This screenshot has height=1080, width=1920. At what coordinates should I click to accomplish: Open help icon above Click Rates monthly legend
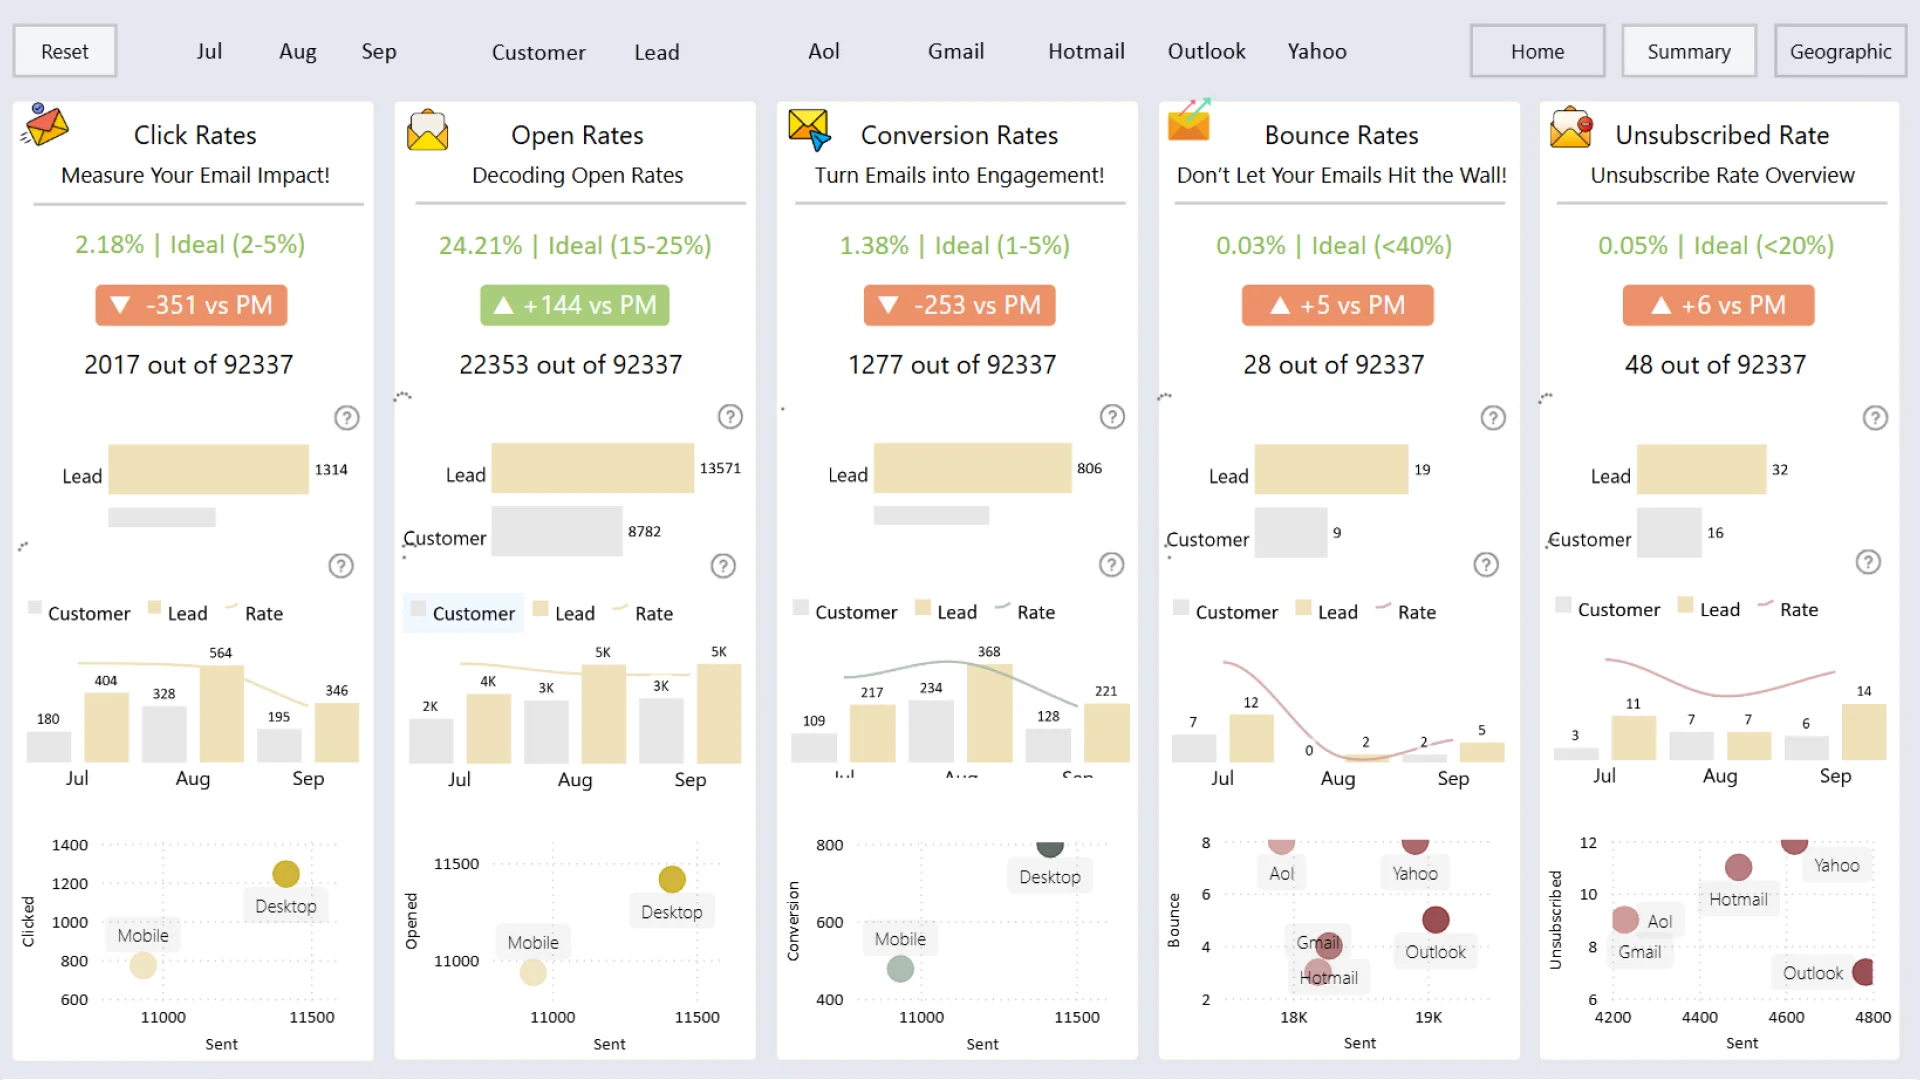coord(341,566)
